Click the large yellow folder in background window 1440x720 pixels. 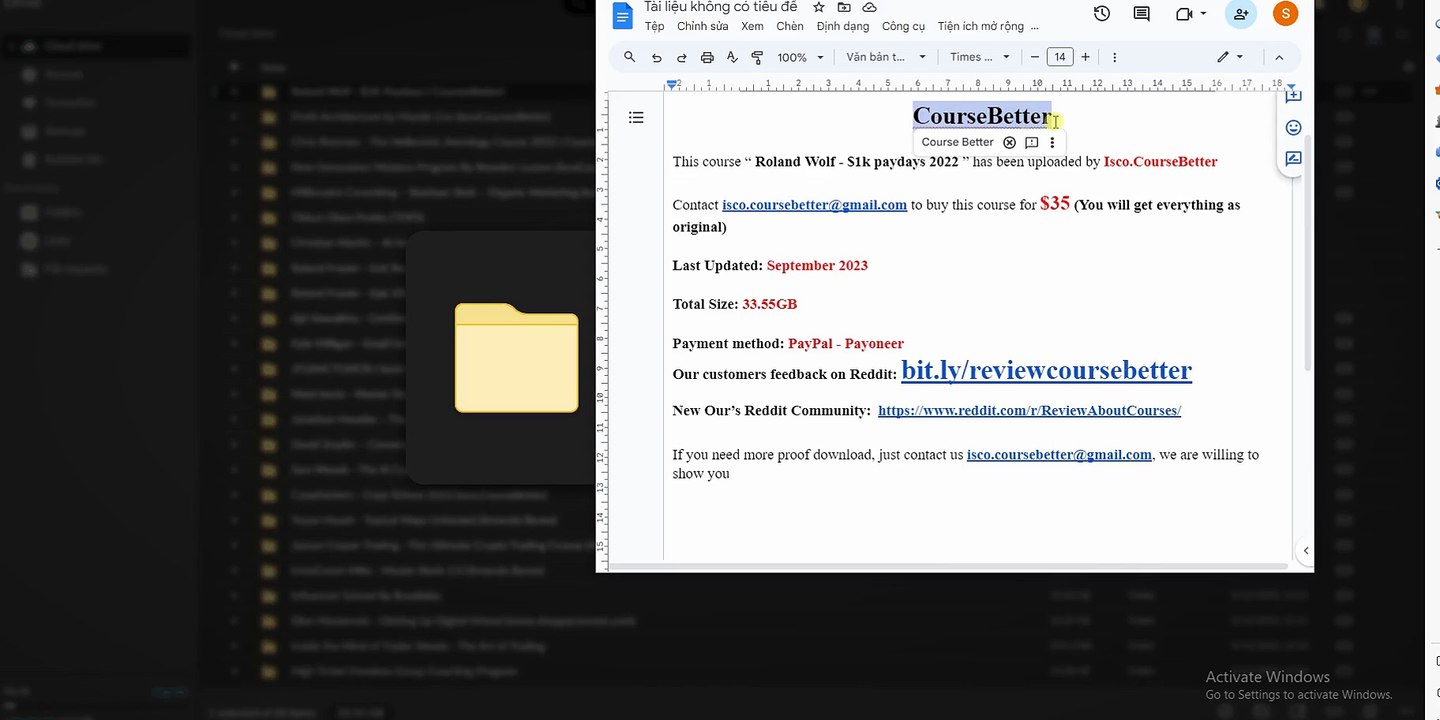[517, 357]
